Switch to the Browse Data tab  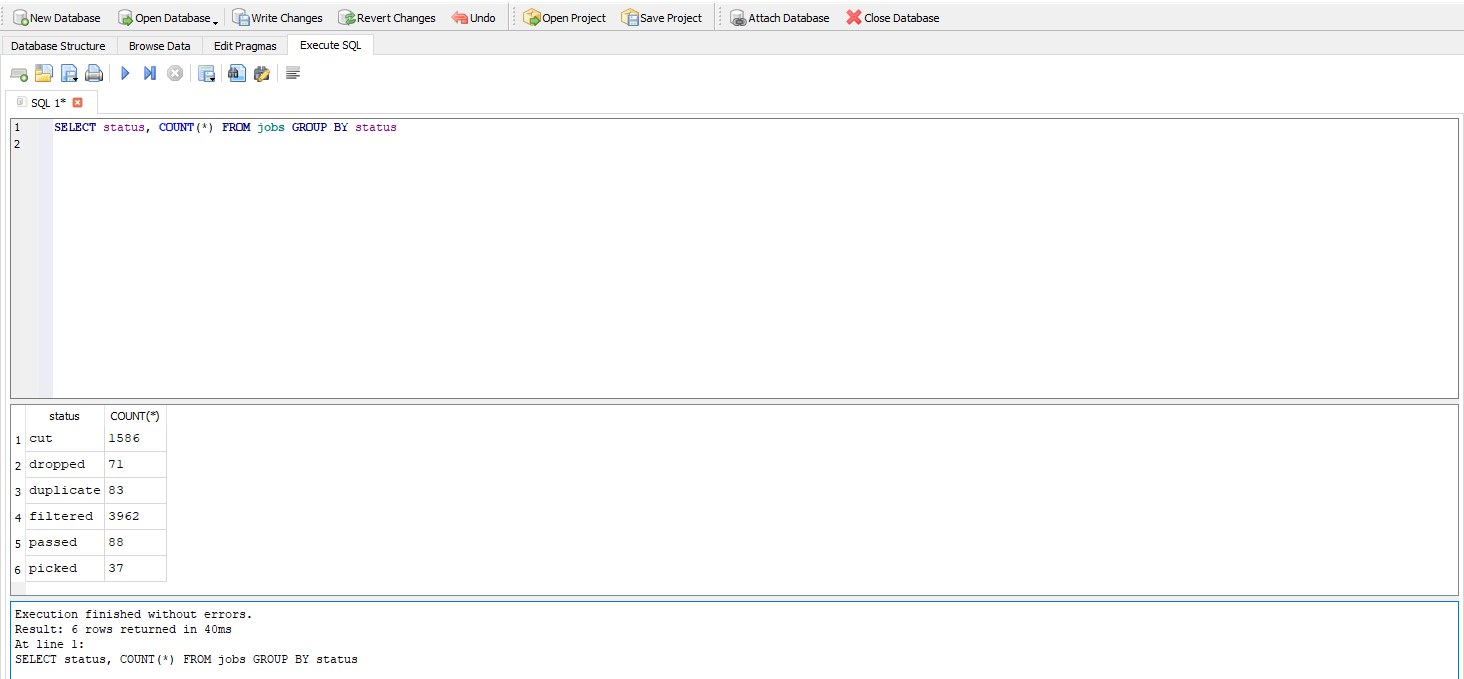160,46
